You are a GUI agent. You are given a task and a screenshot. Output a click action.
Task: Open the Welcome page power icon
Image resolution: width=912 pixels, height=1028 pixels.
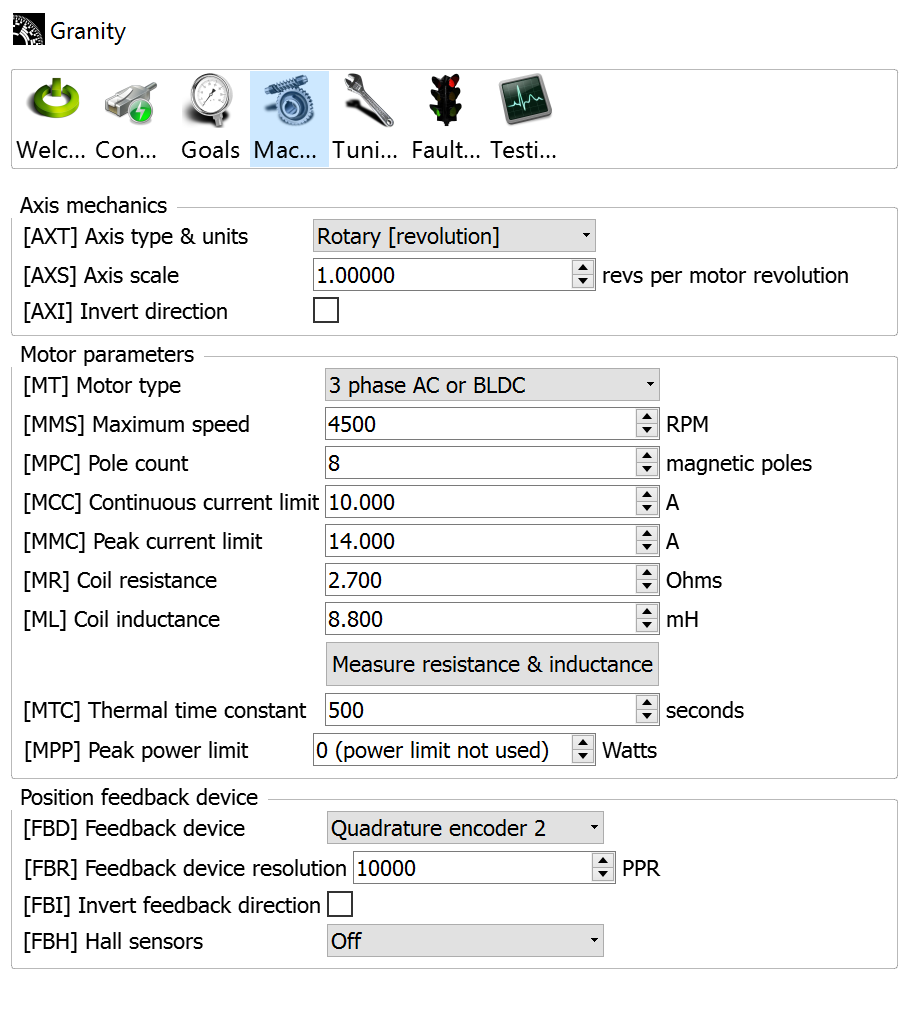(52, 101)
